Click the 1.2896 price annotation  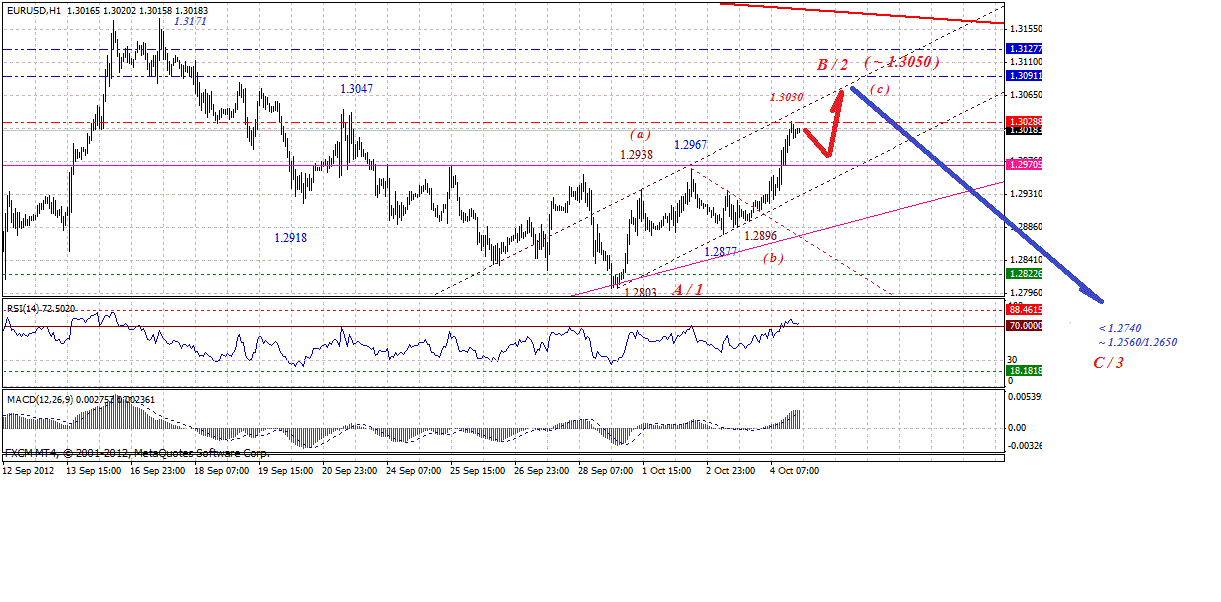[761, 236]
